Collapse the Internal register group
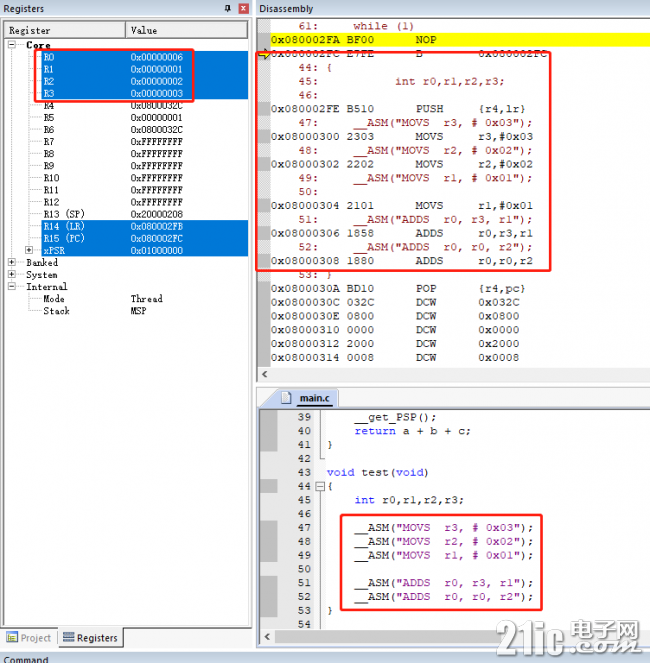This screenshot has width=650, height=663. point(12,286)
